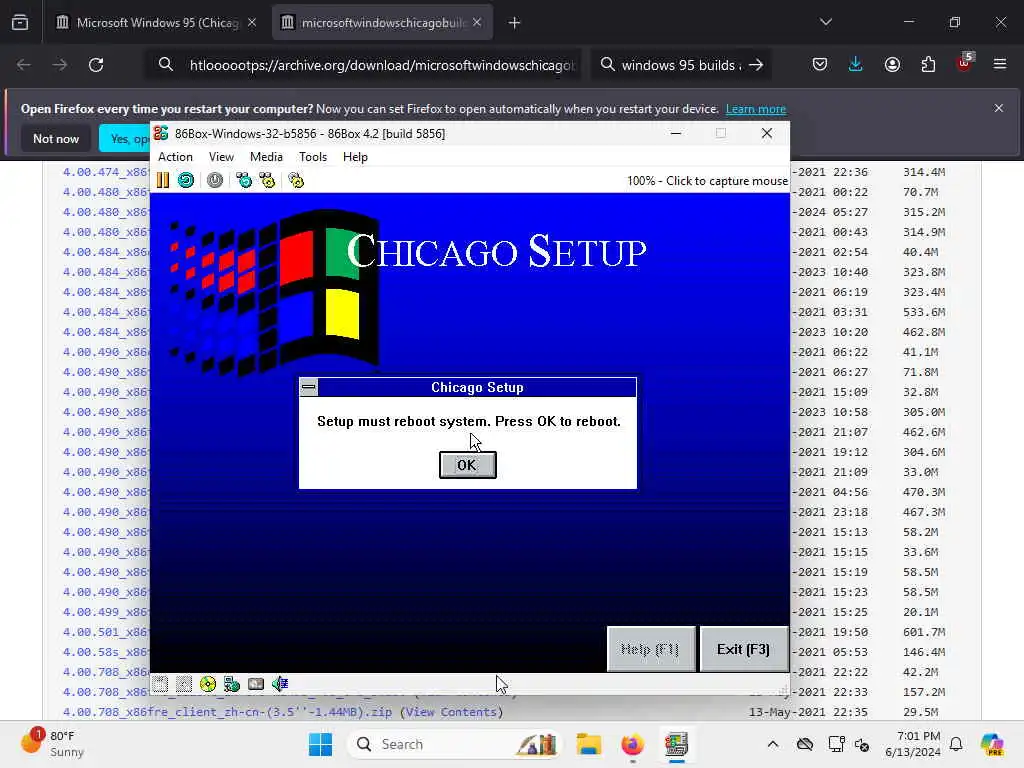Dismiss the Firefox startup notification bar
Image resolution: width=1024 pixels, height=768 pixels.
pos(999,108)
